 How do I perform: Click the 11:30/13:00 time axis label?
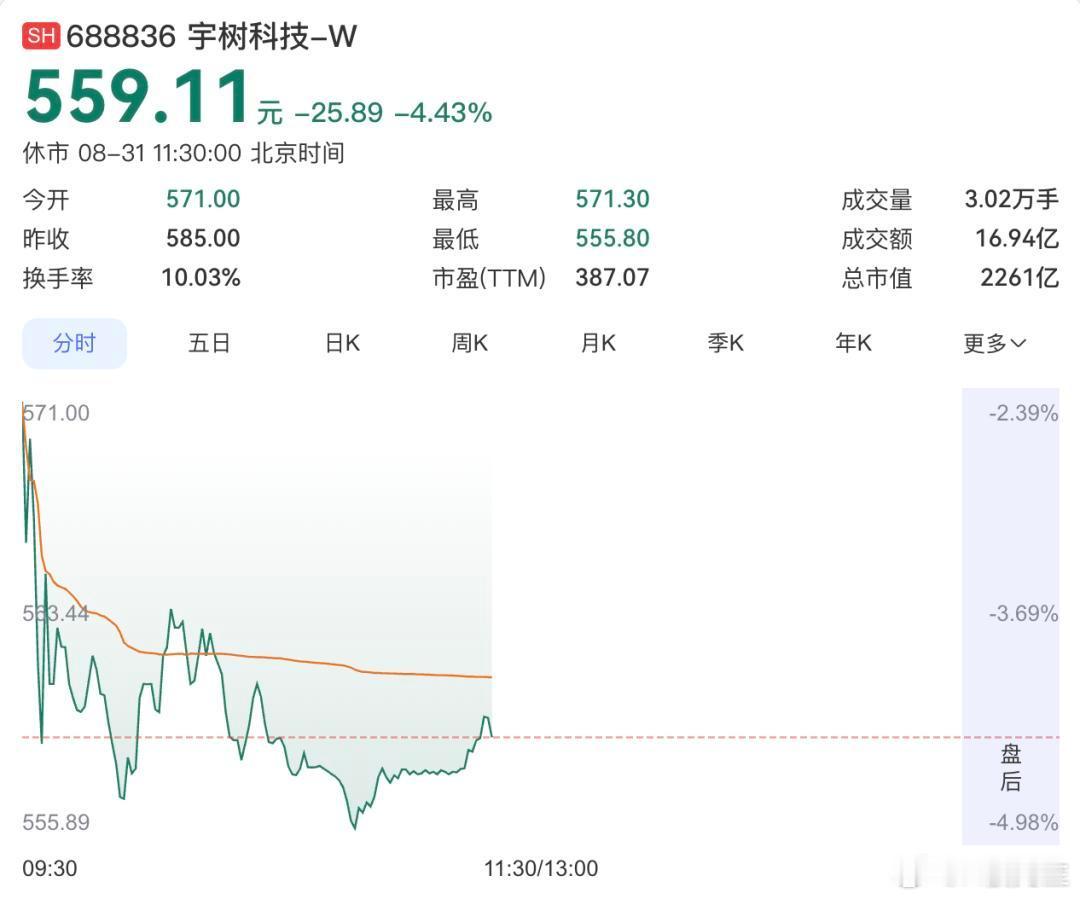pyautogui.click(x=541, y=869)
